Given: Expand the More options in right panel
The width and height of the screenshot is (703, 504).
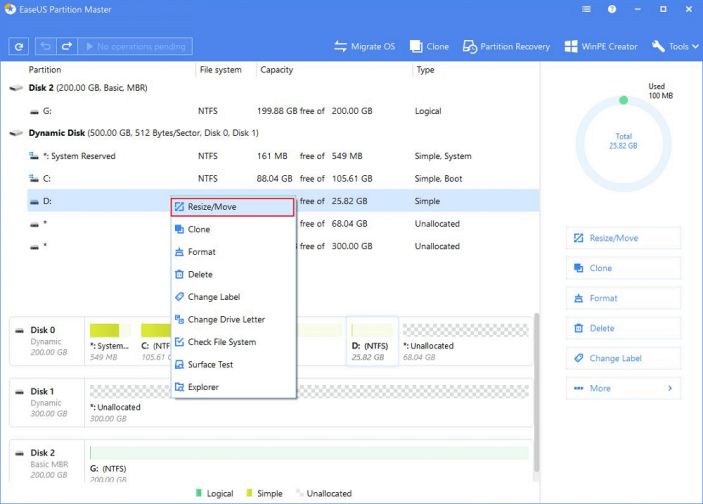Looking at the screenshot, I should tap(623, 388).
